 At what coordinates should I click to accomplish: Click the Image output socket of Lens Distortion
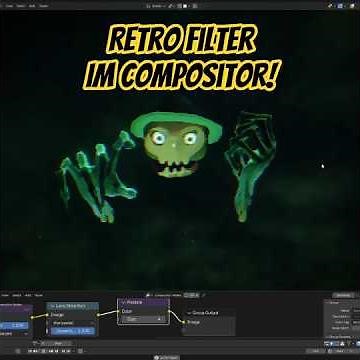click(98, 315)
